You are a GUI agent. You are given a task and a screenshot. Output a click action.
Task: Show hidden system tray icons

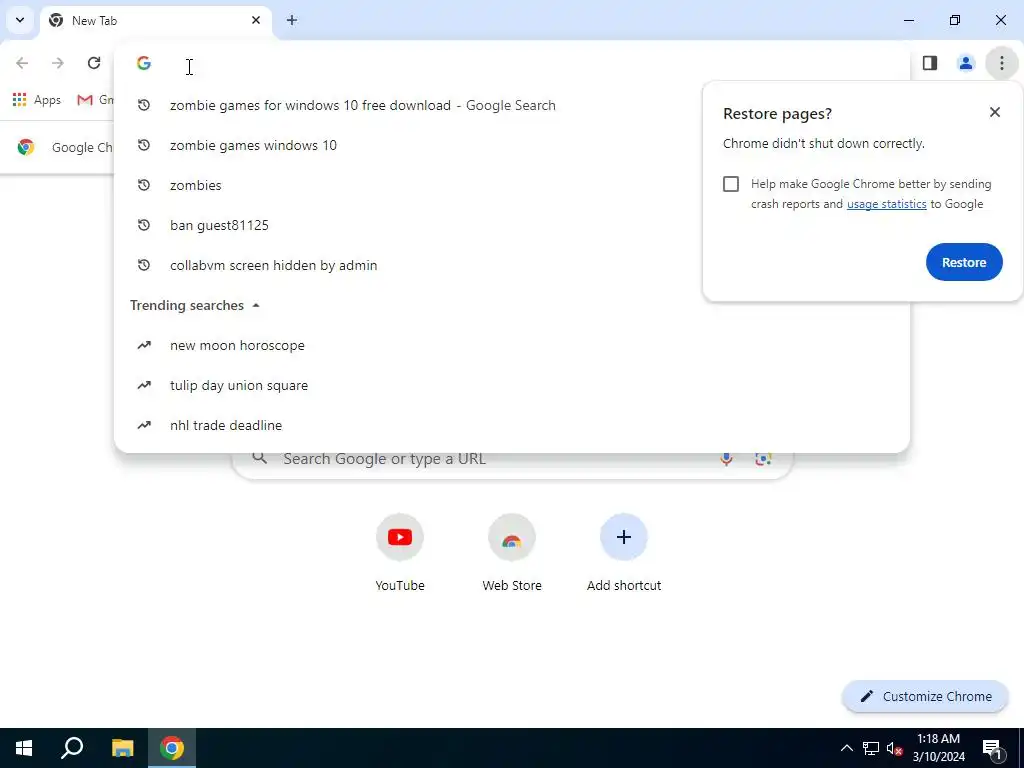846,748
